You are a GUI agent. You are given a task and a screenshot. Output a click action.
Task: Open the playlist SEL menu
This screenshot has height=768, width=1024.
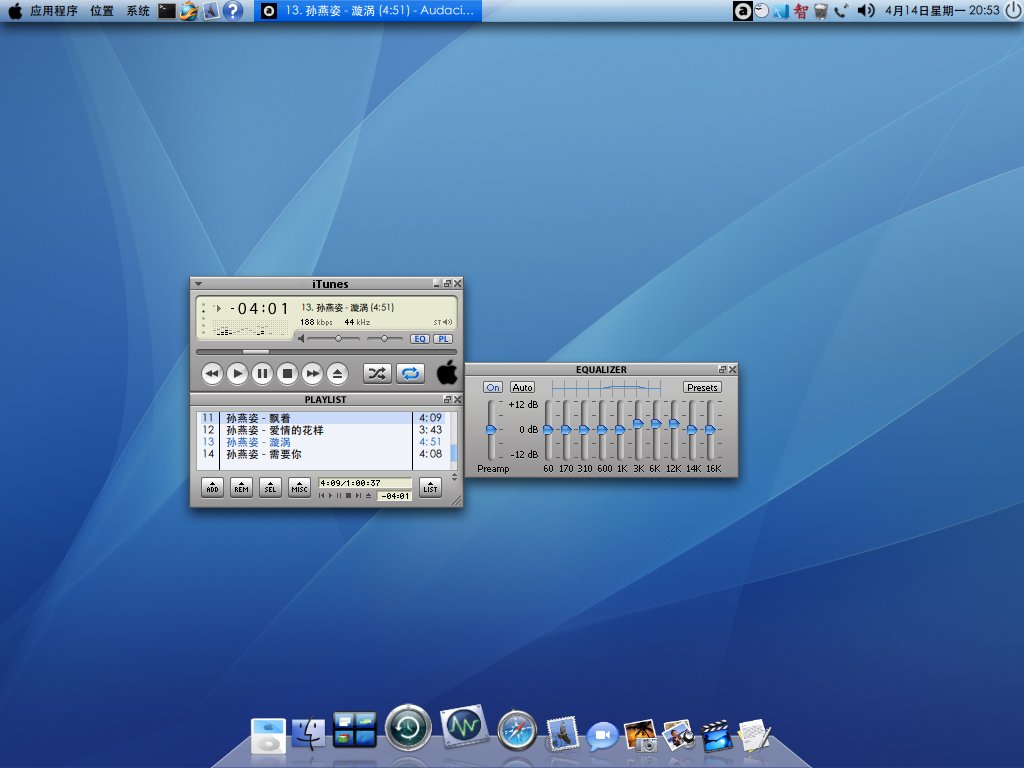(x=270, y=487)
